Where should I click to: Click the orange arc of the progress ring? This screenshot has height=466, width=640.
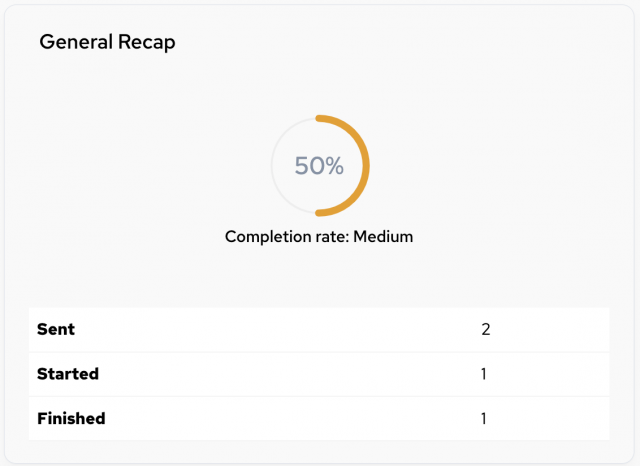point(366,166)
